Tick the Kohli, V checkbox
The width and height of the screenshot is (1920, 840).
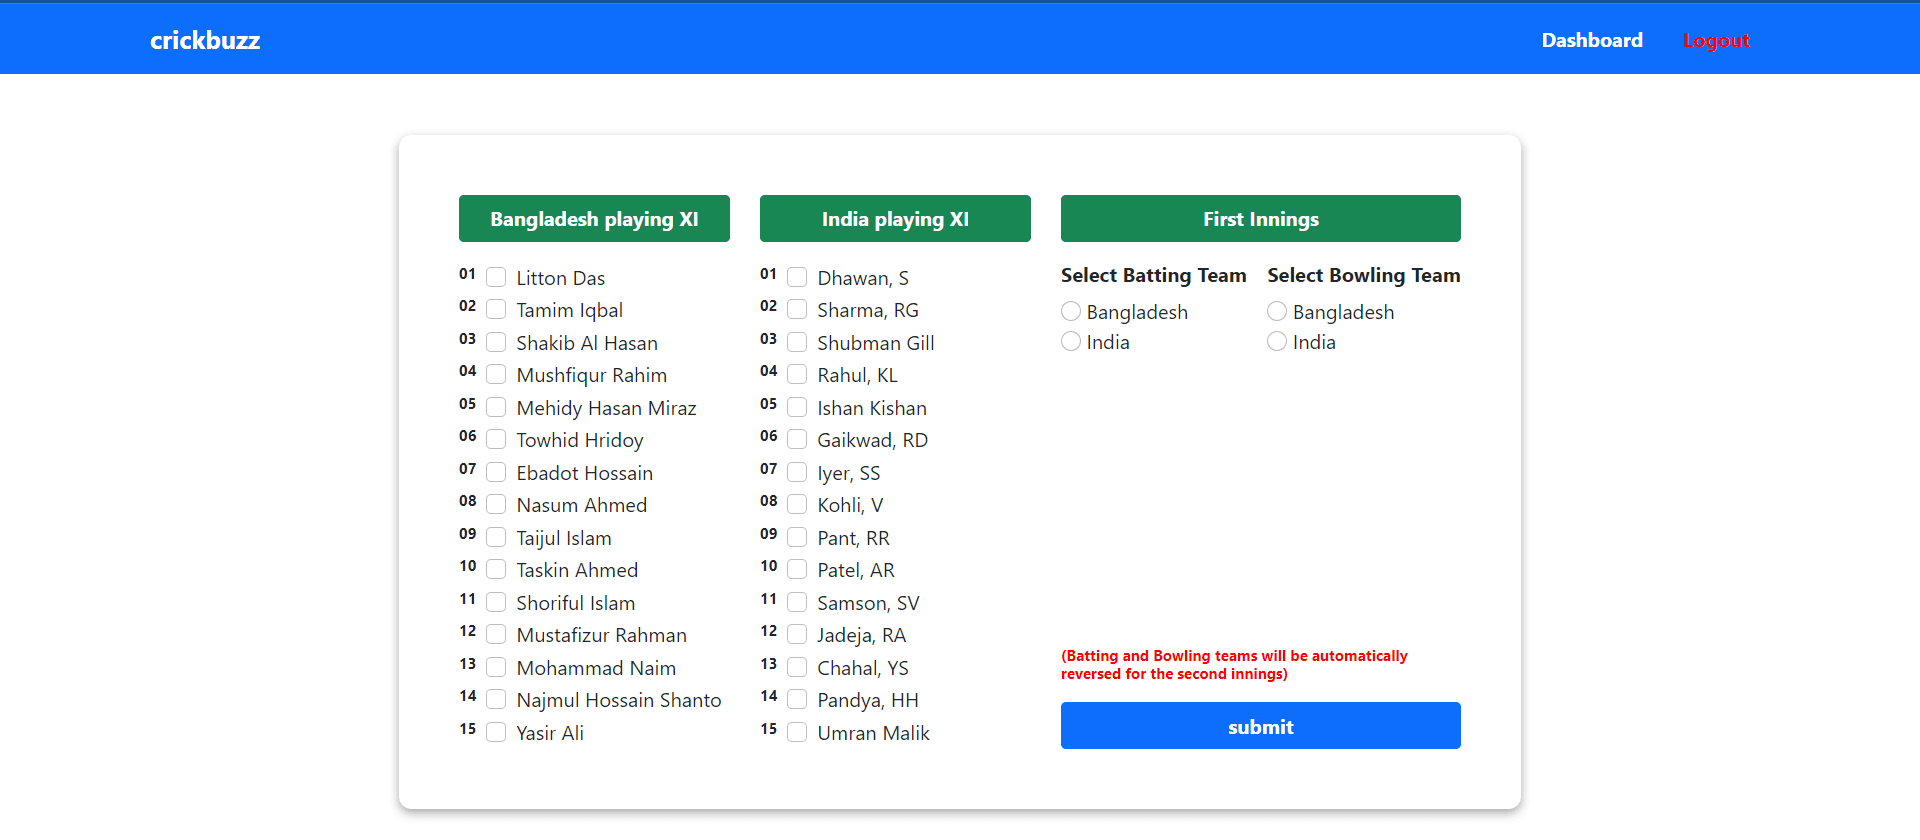pyautogui.click(x=797, y=504)
